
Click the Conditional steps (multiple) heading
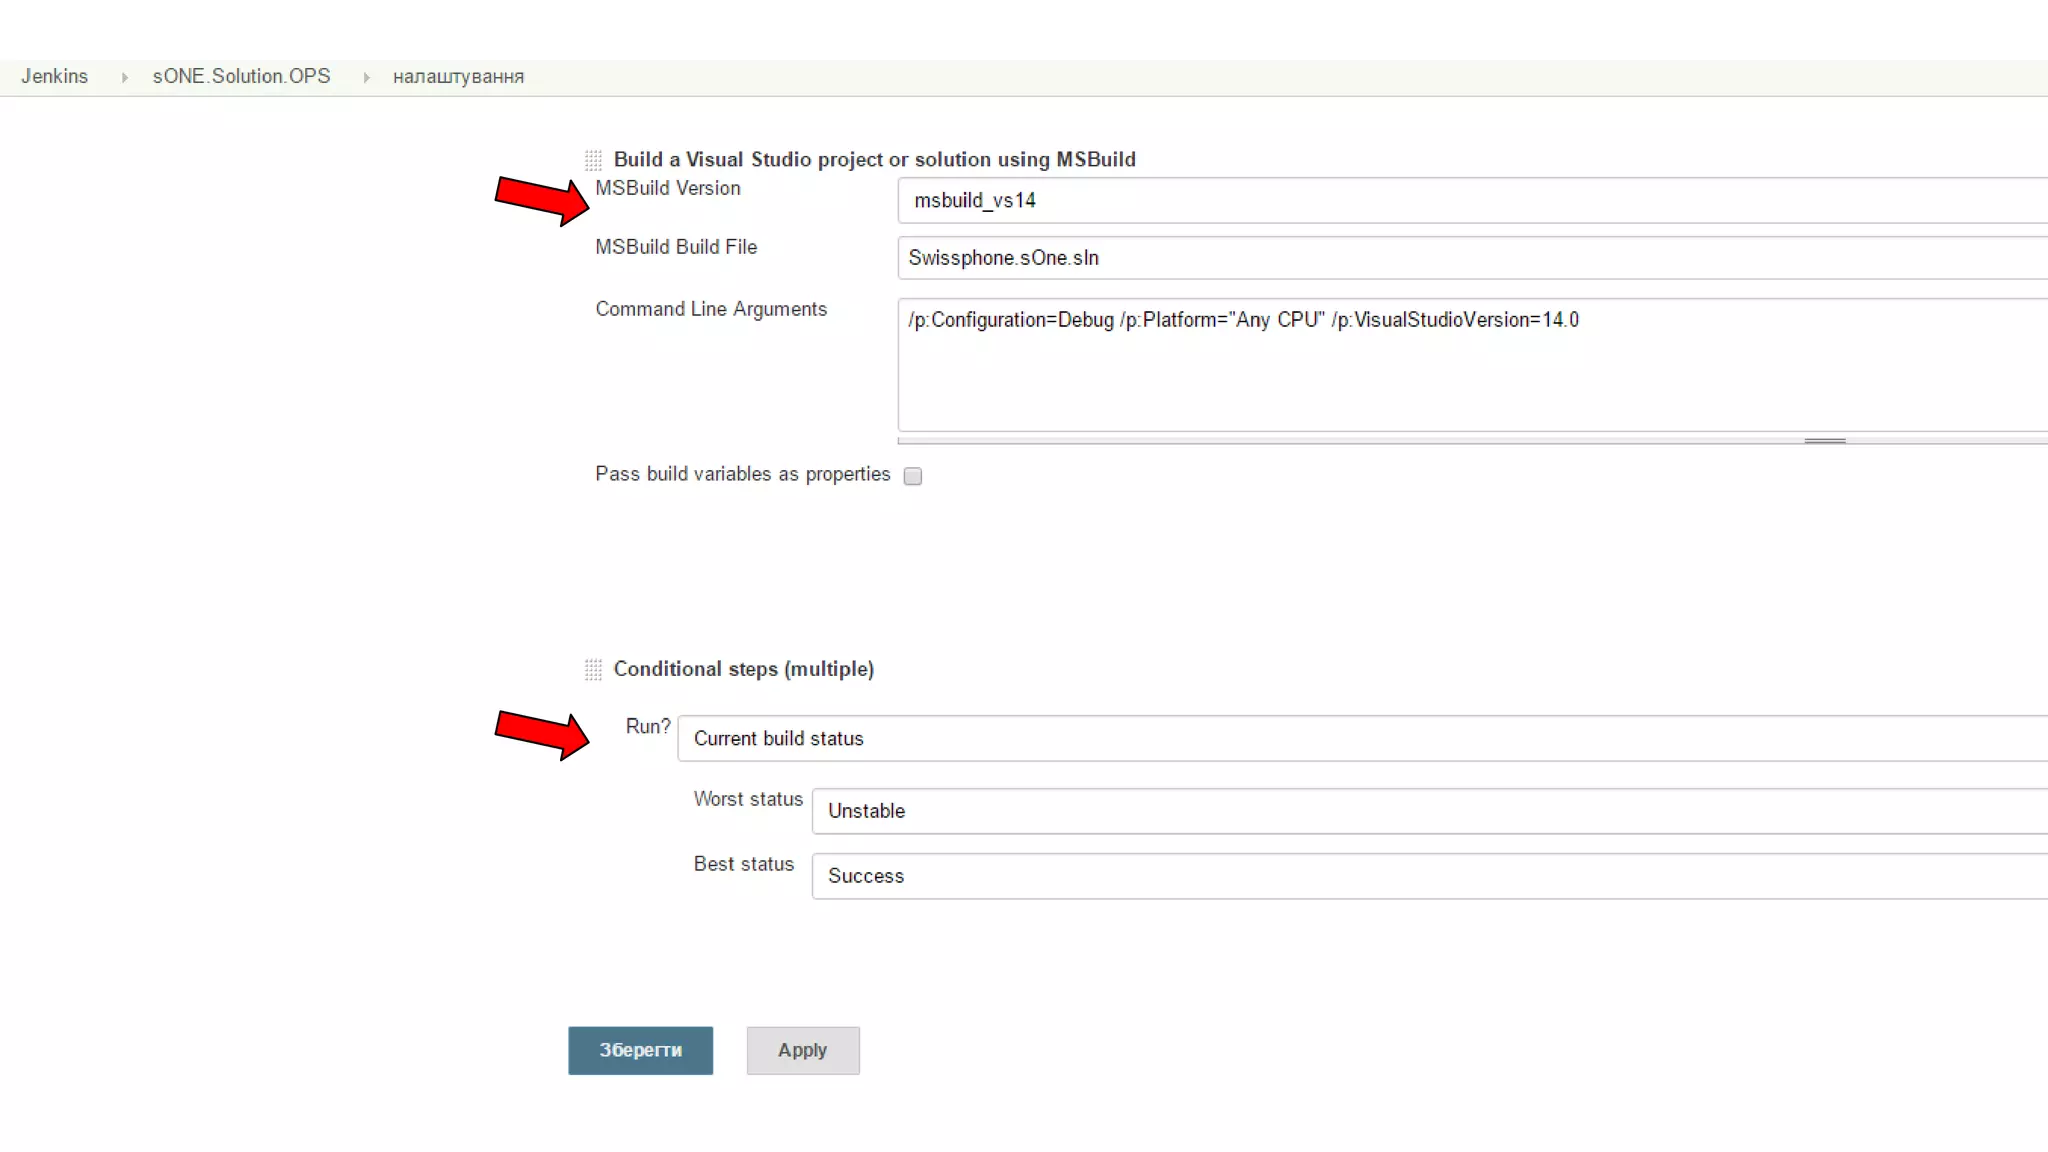[x=743, y=669]
